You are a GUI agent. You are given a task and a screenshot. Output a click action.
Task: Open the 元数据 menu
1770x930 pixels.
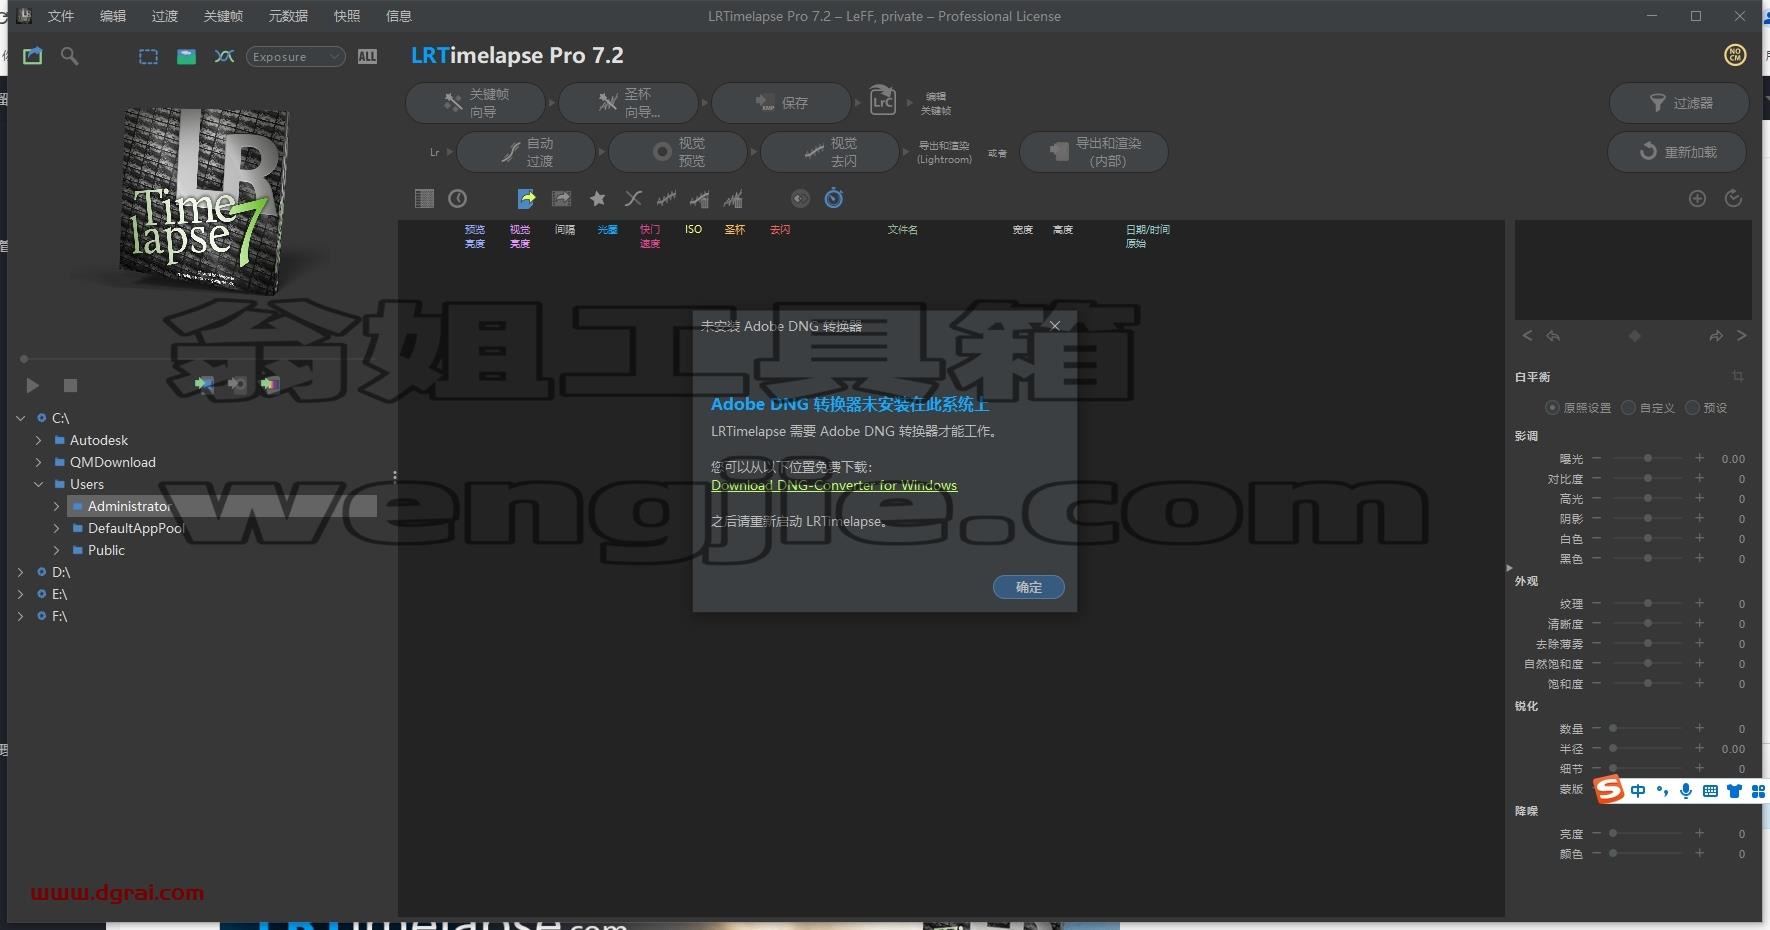(288, 16)
